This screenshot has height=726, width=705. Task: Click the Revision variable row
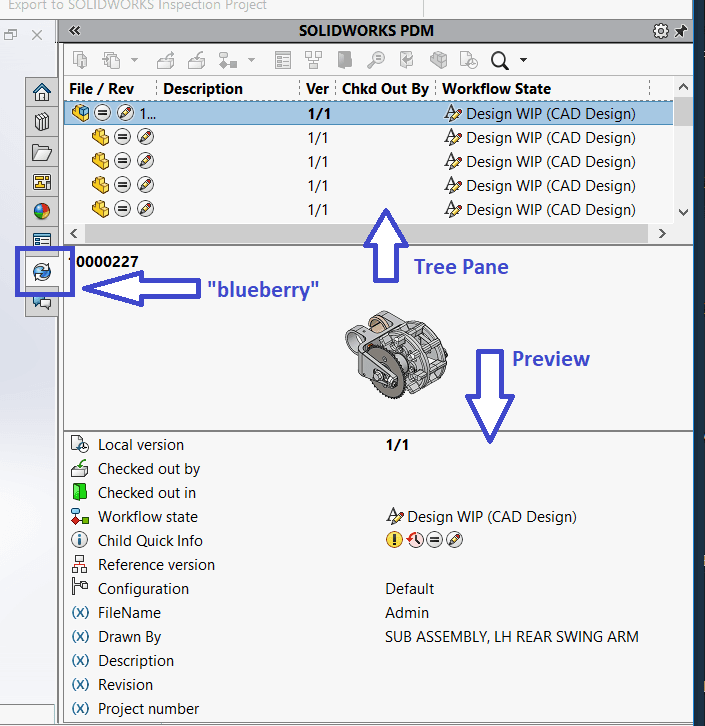pos(378,684)
